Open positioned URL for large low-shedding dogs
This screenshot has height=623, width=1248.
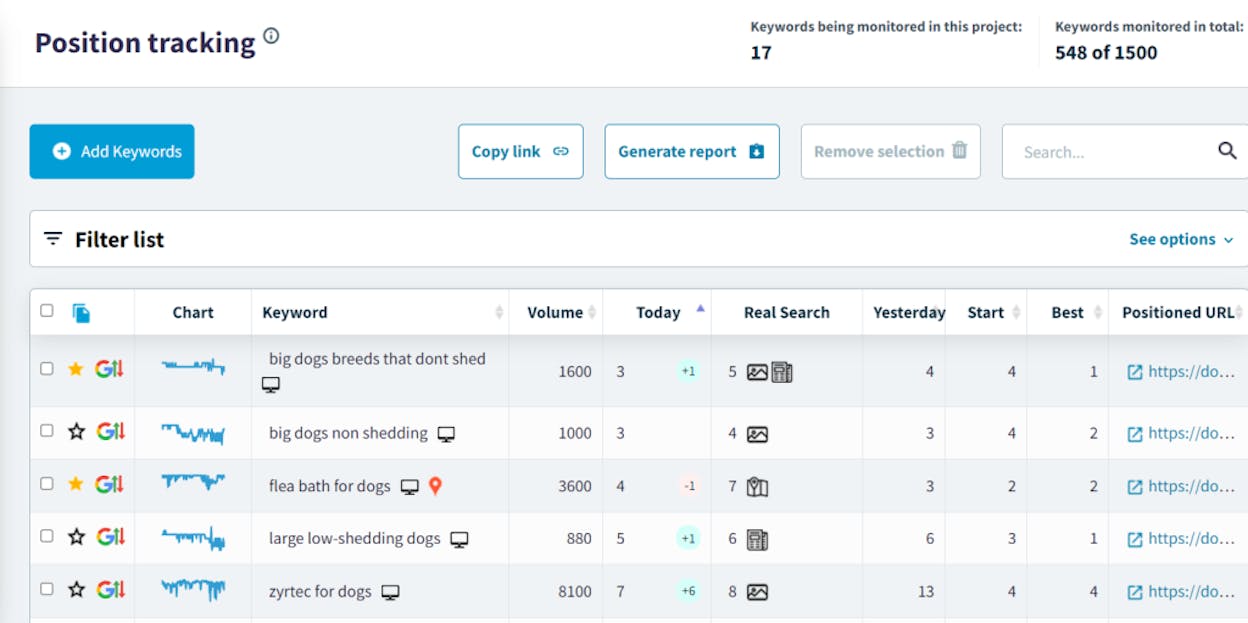click(x=1181, y=538)
